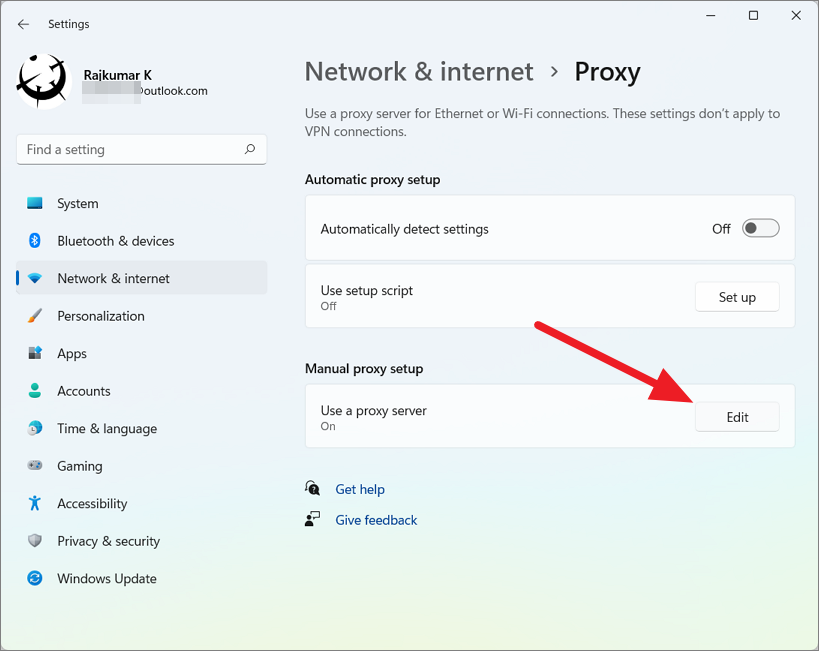Open the Accessibility figure icon
The height and width of the screenshot is (651, 819).
coord(35,503)
